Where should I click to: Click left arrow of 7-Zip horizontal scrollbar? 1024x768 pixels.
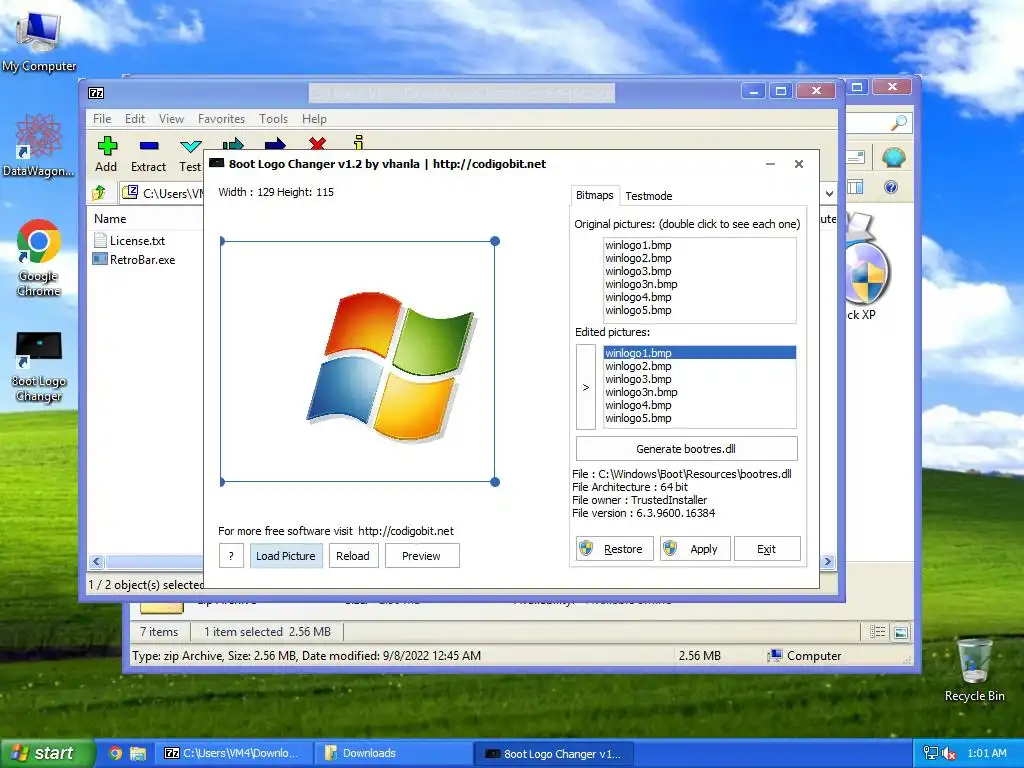click(97, 562)
